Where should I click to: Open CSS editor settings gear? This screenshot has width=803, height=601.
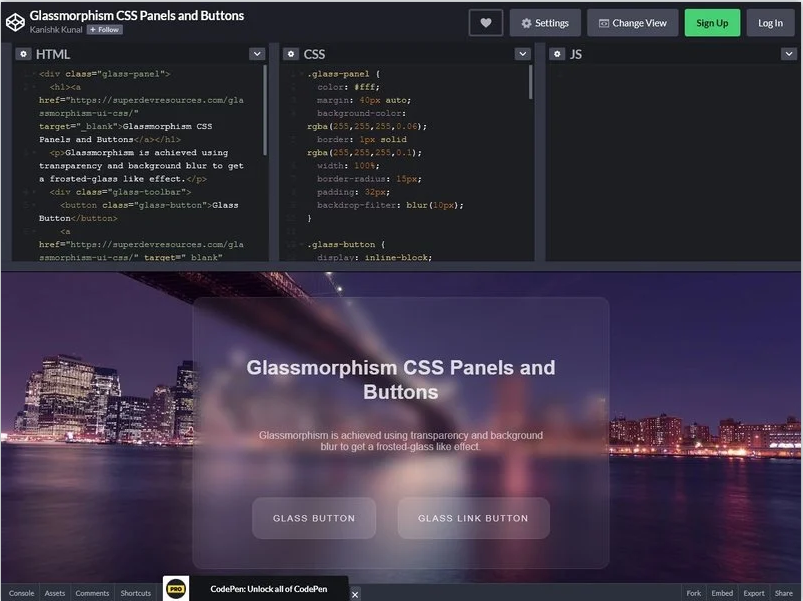tap(291, 54)
